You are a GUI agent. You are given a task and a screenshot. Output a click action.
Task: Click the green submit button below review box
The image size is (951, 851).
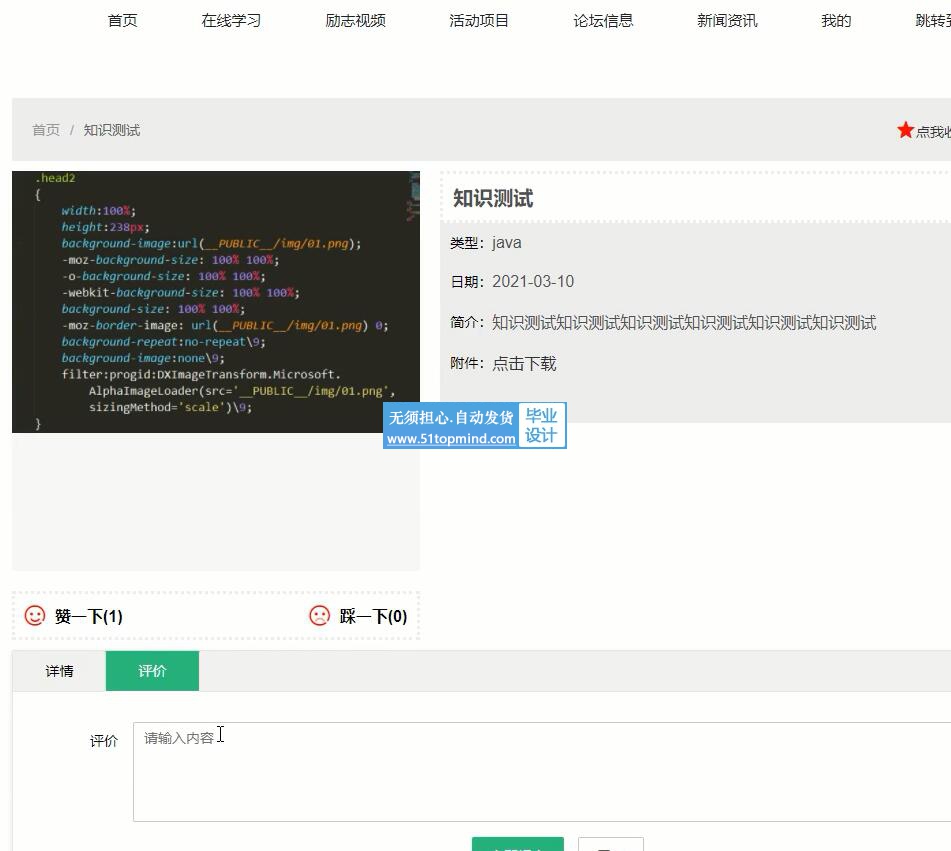518,844
